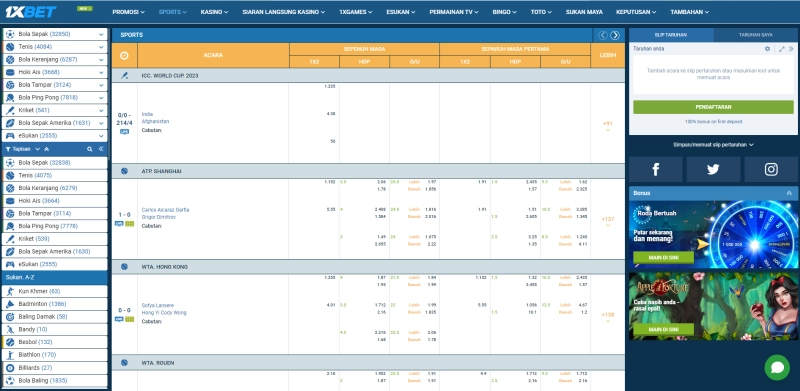Click the tennis icon beside ATP Shanghai
The image size is (800, 391).
coord(124,171)
